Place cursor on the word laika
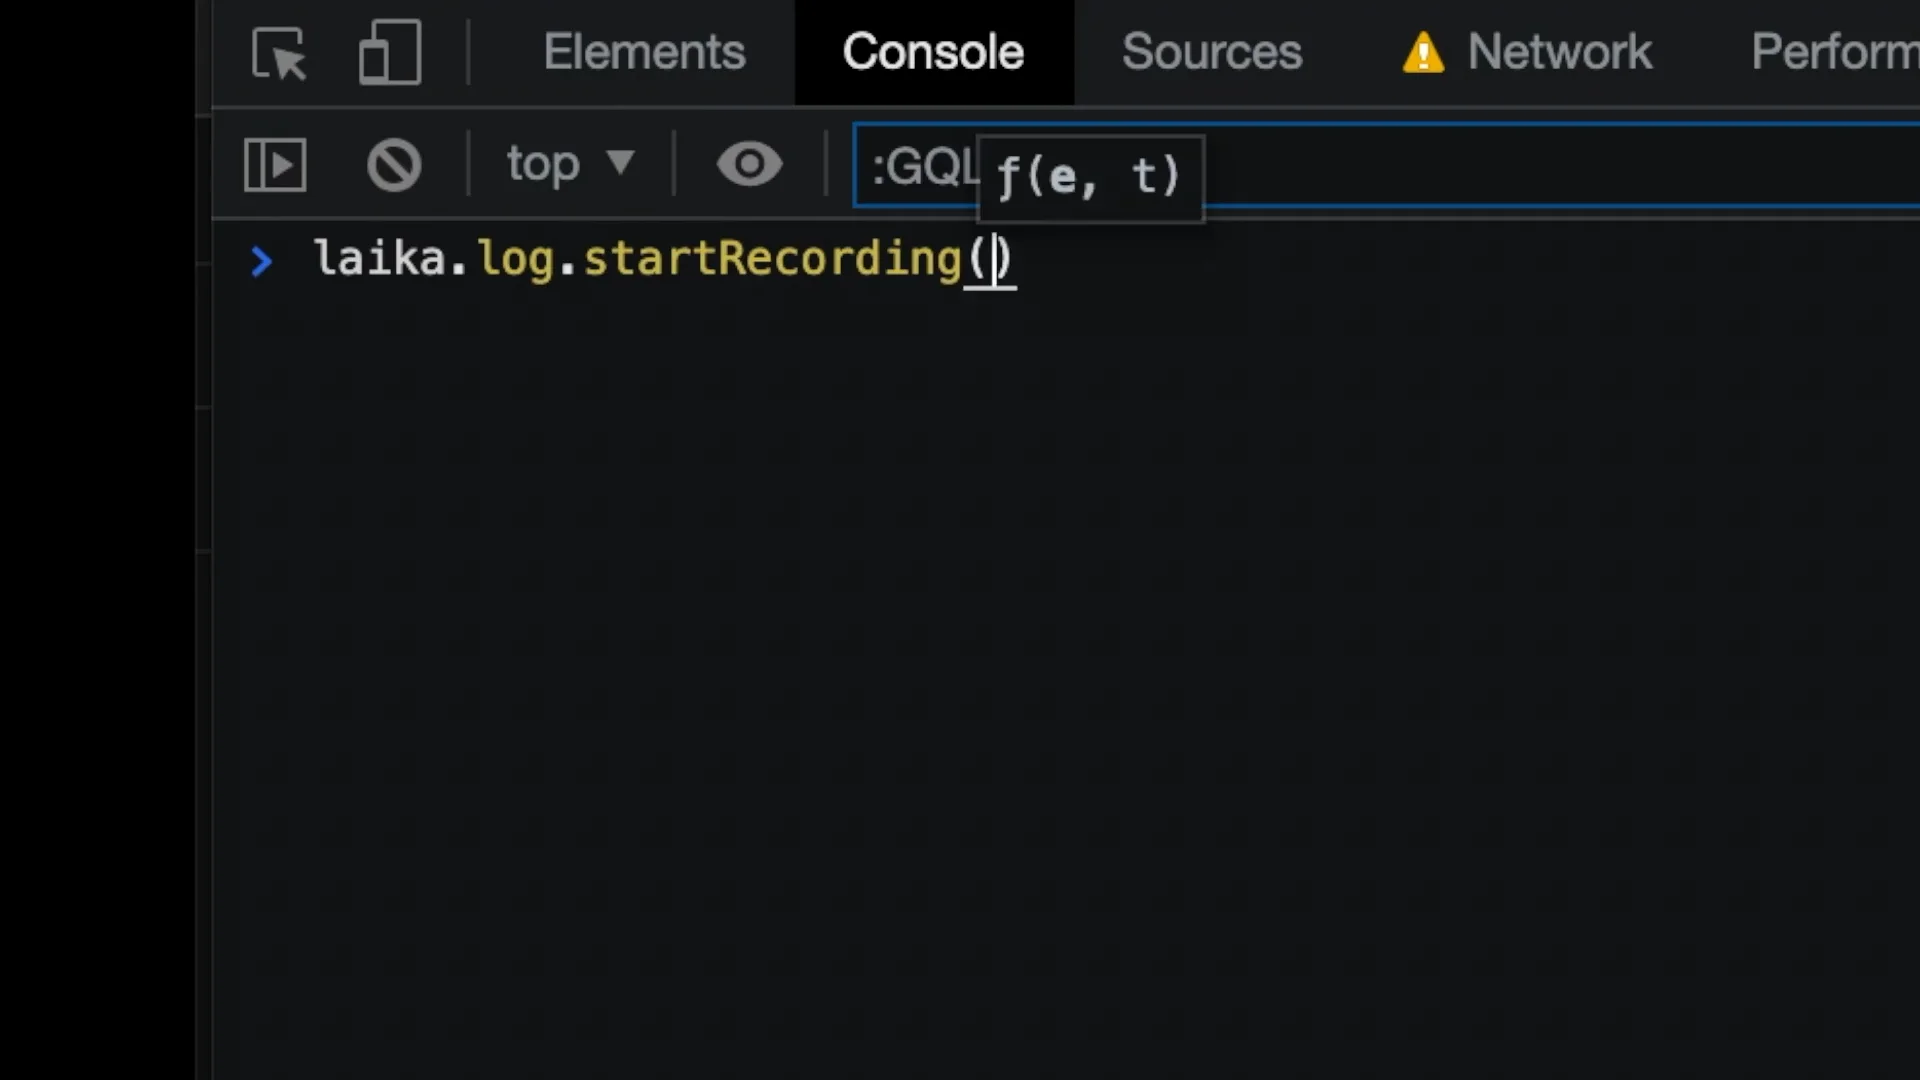The width and height of the screenshot is (1920, 1080). pos(380,259)
